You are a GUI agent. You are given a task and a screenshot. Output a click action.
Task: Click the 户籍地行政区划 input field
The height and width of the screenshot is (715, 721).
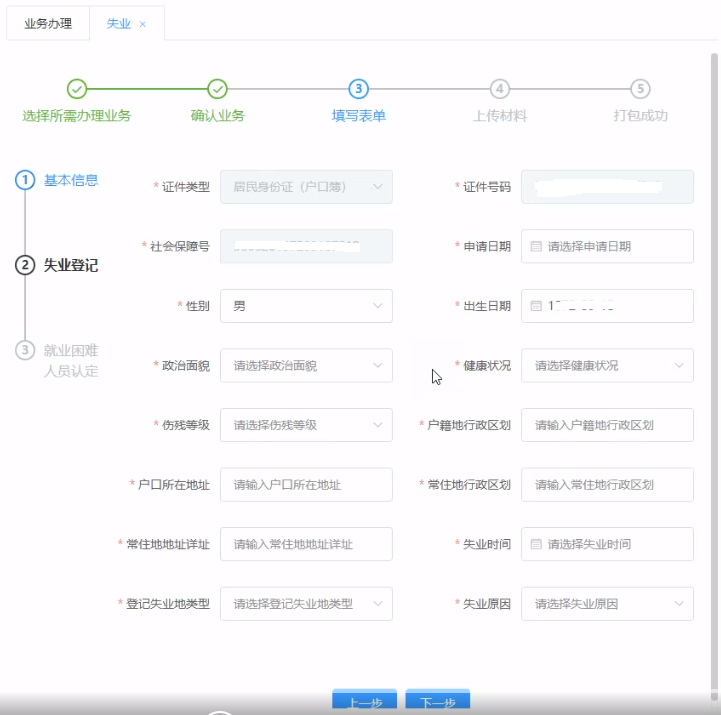coord(607,425)
